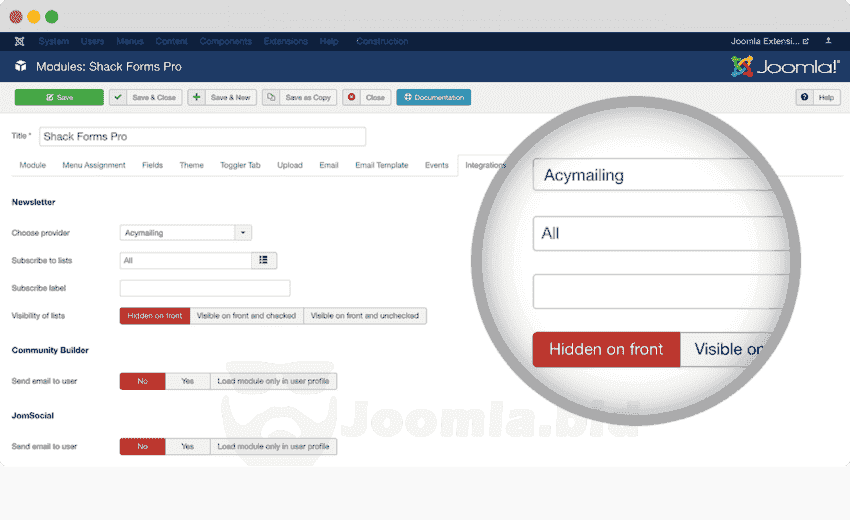The height and width of the screenshot is (520, 850).
Task: Click the red Close icon
Action: (x=352, y=97)
